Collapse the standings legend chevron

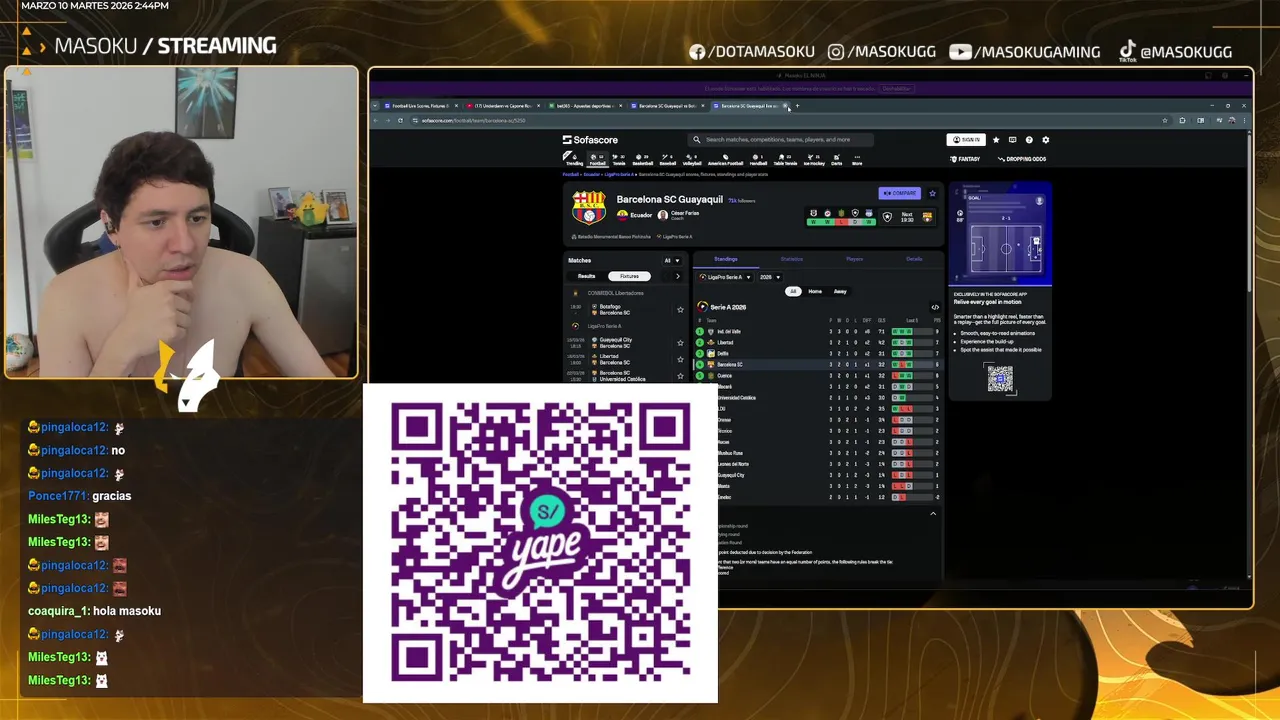coord(933,513)
